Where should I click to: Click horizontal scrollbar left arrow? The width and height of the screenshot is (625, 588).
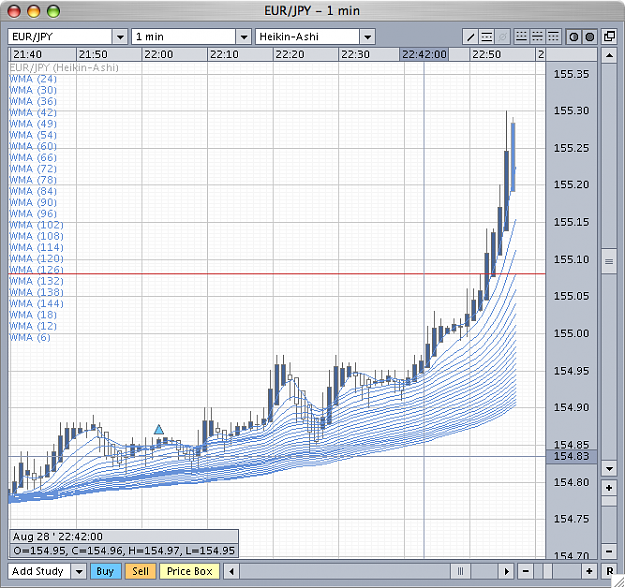click(x=231, y=572)
